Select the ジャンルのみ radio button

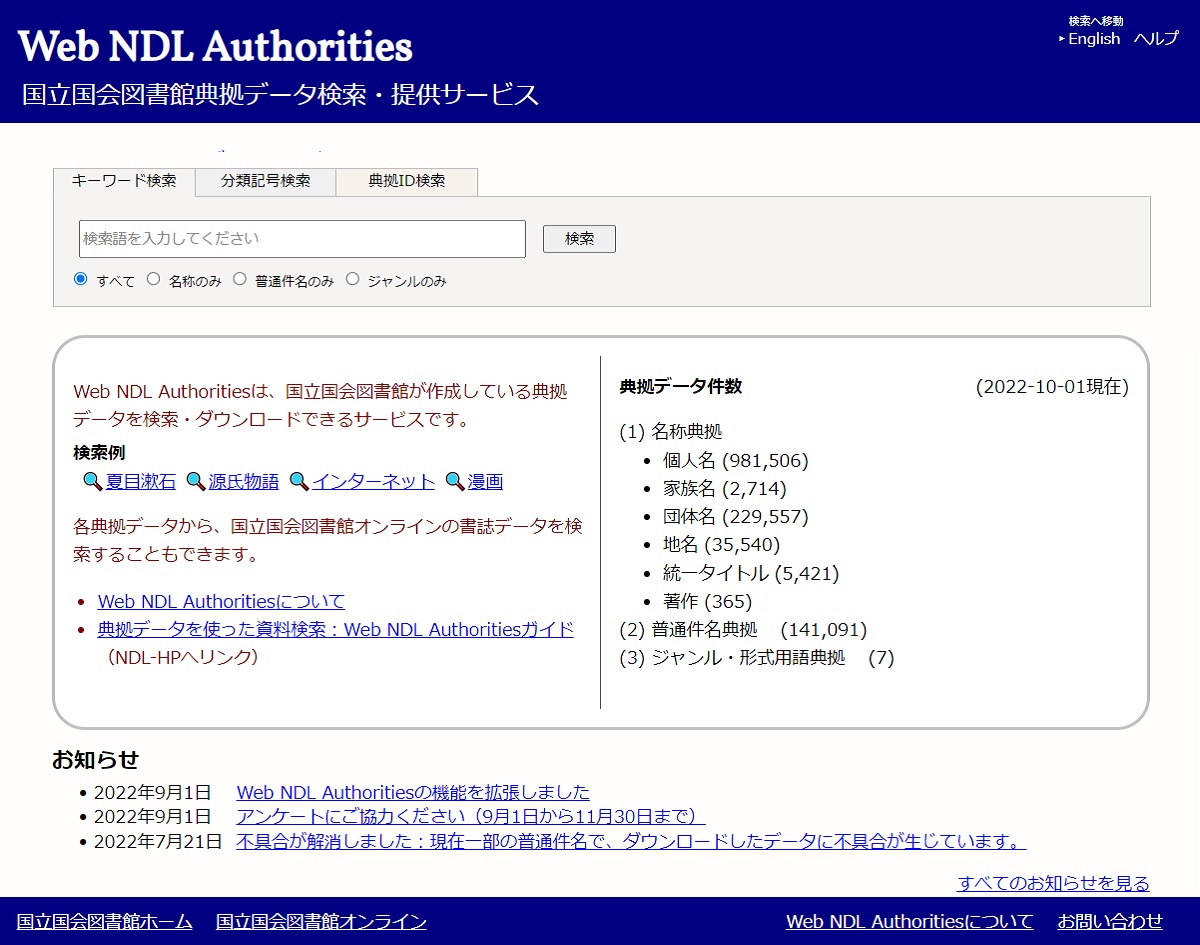click(352, 278)
